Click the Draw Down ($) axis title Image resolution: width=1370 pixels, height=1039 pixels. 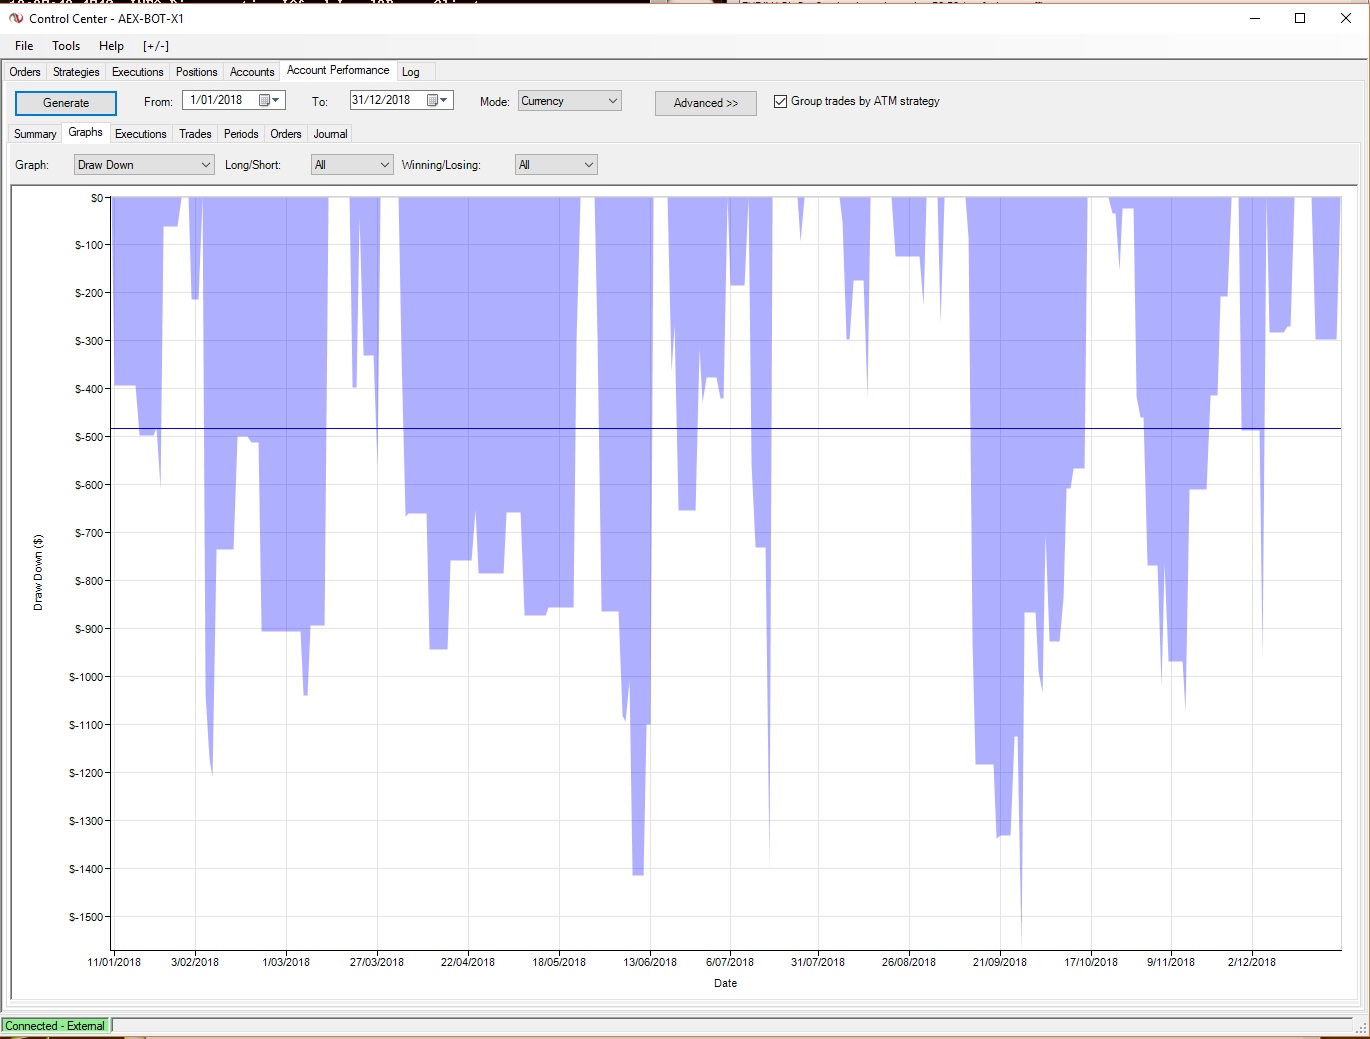pyautogui.click(x=38, y=573)
